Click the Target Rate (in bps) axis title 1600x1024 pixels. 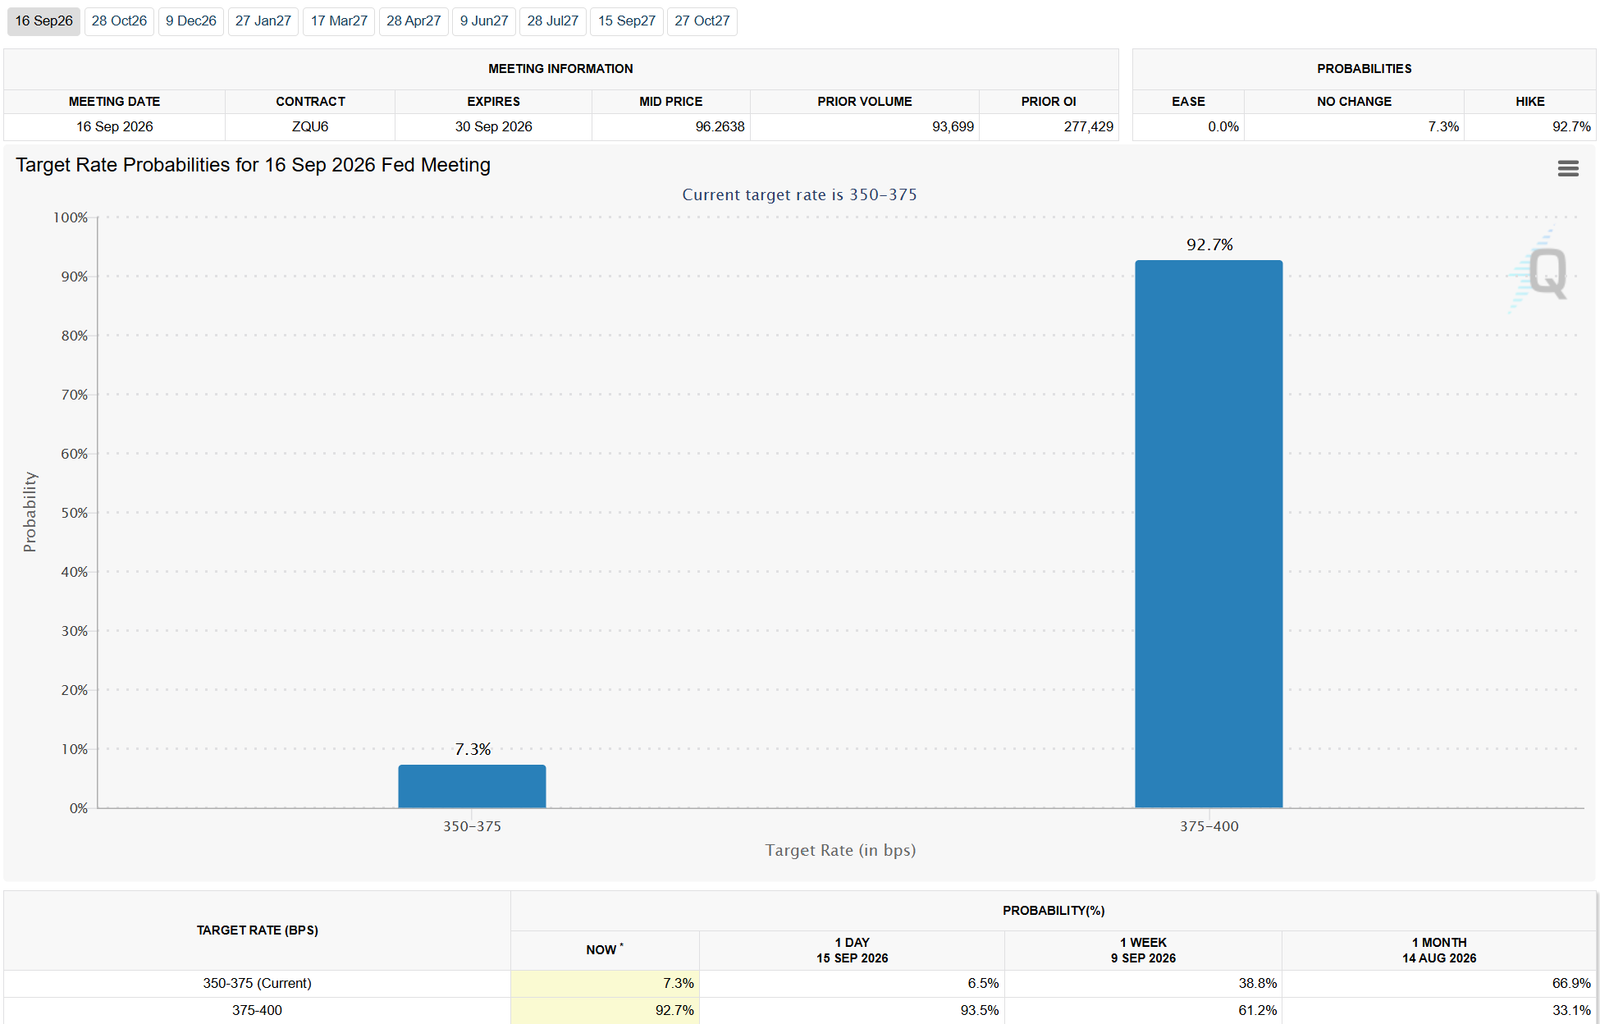pyautogui.click(x=840, y=851)
